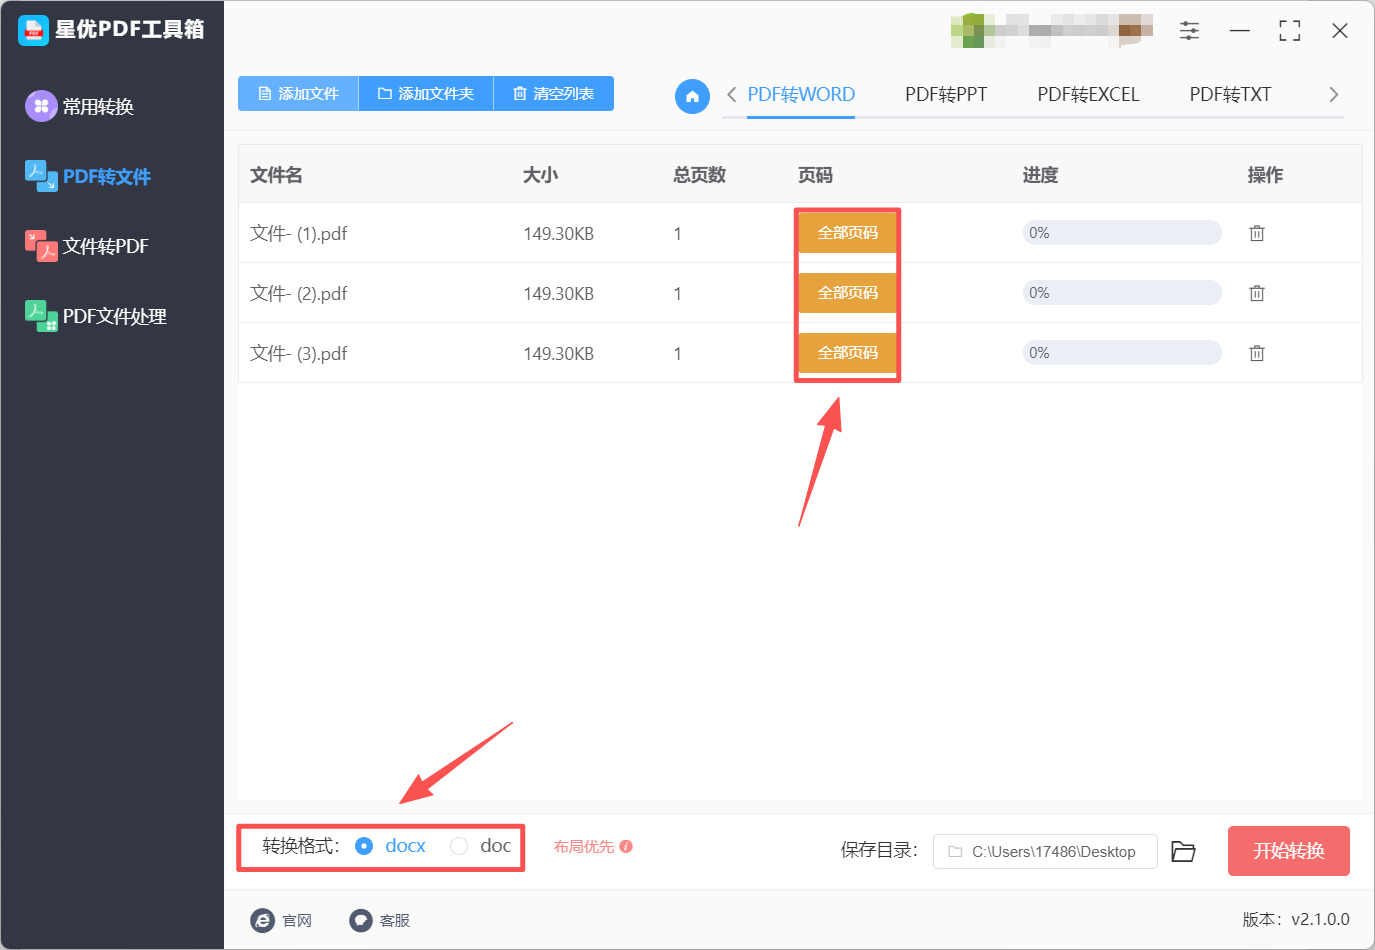
Task: Click the 文件名 column header
Action: tap(276, 175)
